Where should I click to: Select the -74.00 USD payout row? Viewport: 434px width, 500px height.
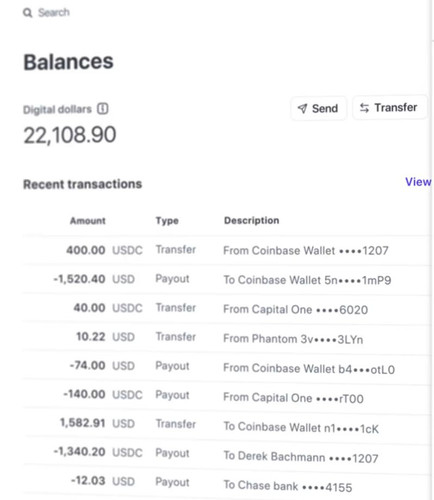click(x=227, y=367)
